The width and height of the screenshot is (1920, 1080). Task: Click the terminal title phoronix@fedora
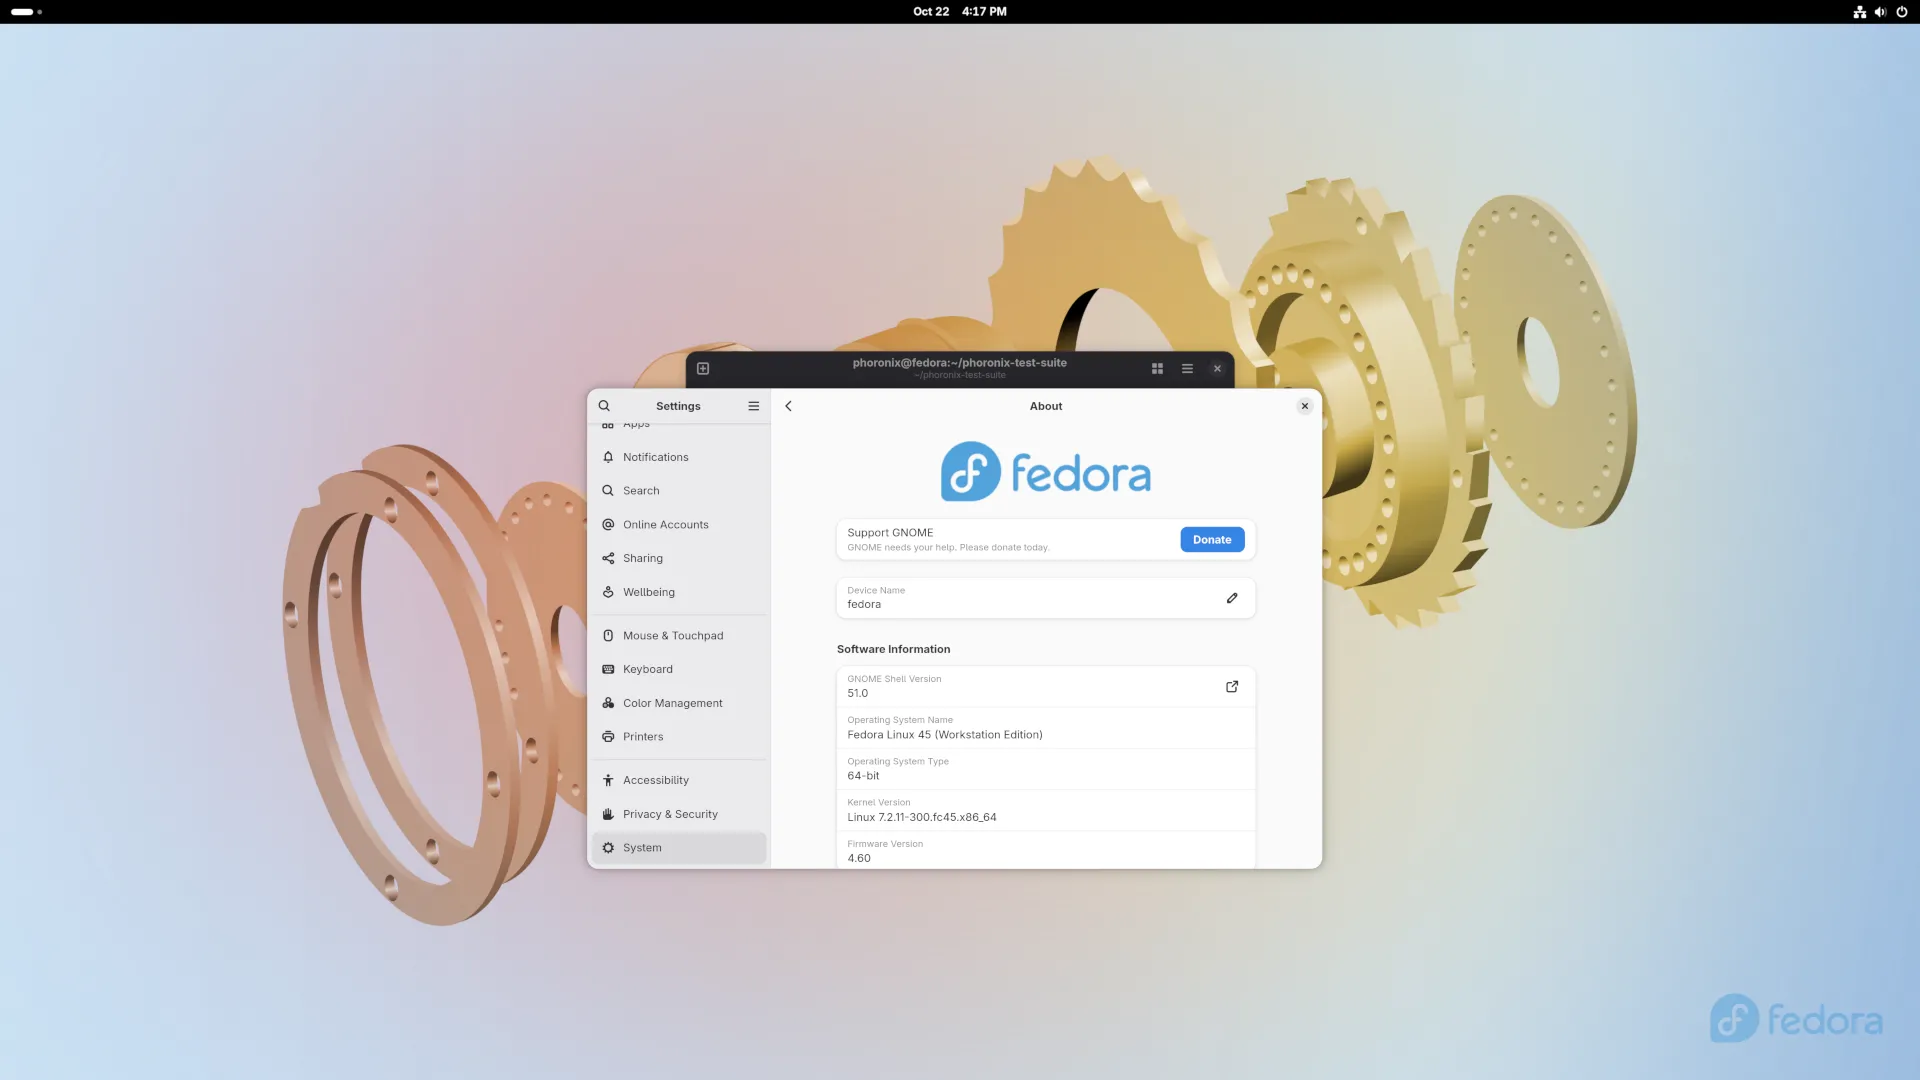[x=959, y=363]
